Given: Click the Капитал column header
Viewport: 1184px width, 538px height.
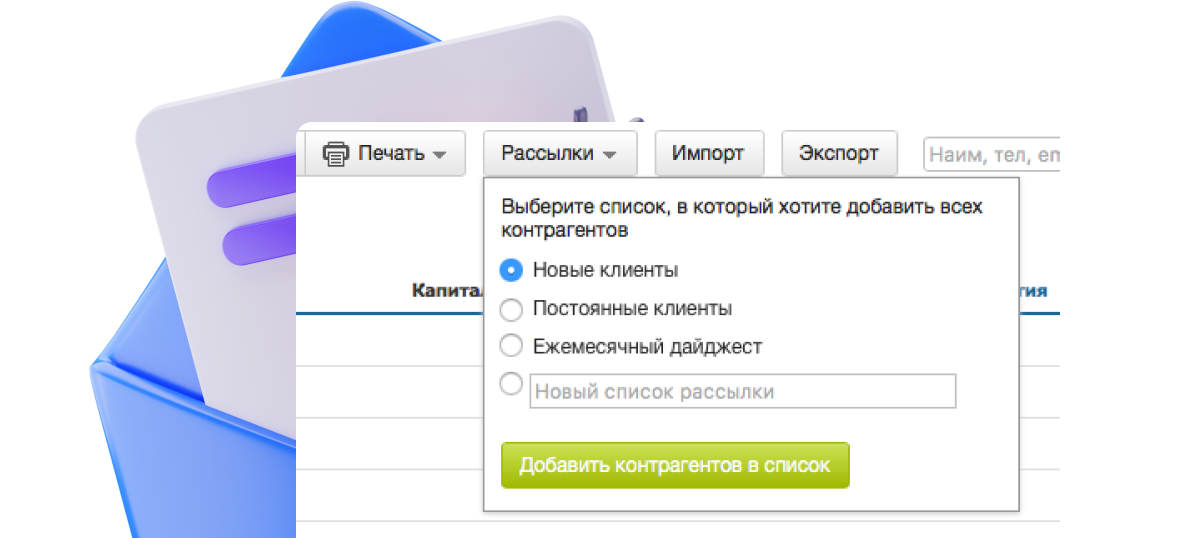Looking at the screenshot, I should [x=445, y=291].
